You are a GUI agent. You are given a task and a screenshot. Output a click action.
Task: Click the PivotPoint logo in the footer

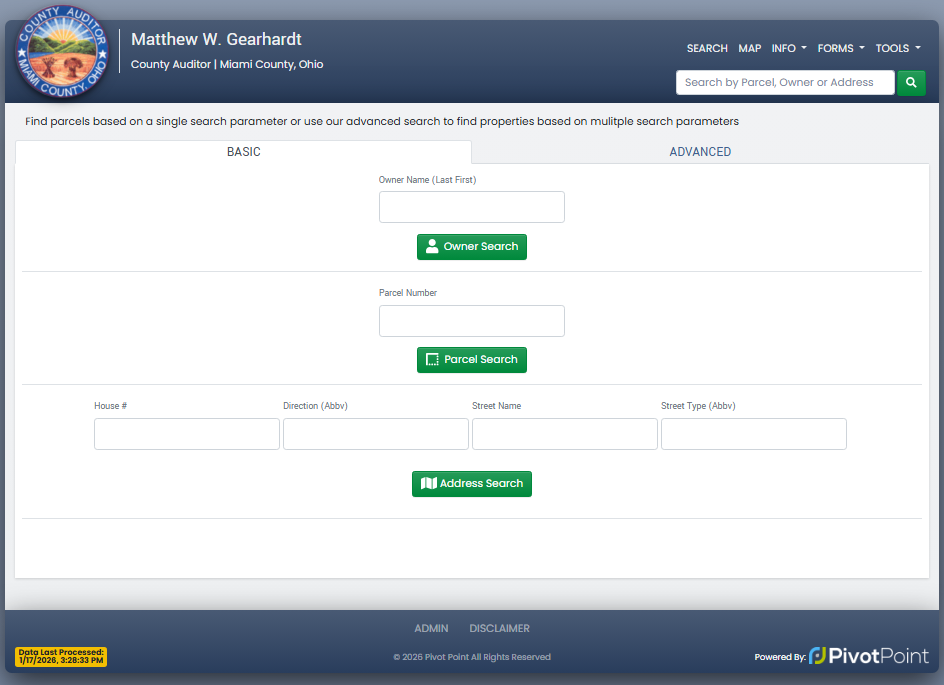point(868,656)
